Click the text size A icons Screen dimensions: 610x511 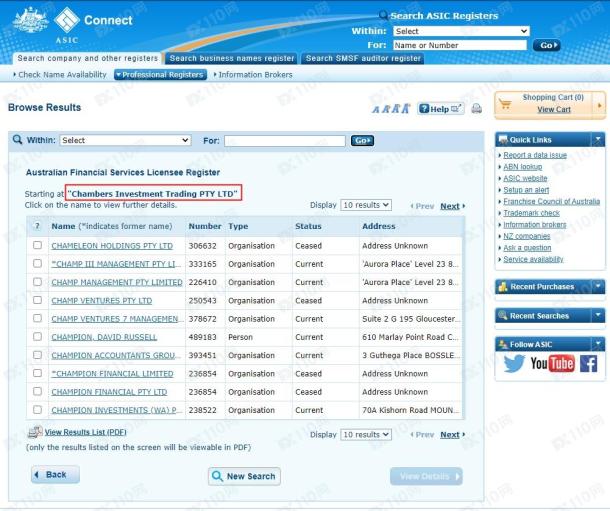[391, 108]
